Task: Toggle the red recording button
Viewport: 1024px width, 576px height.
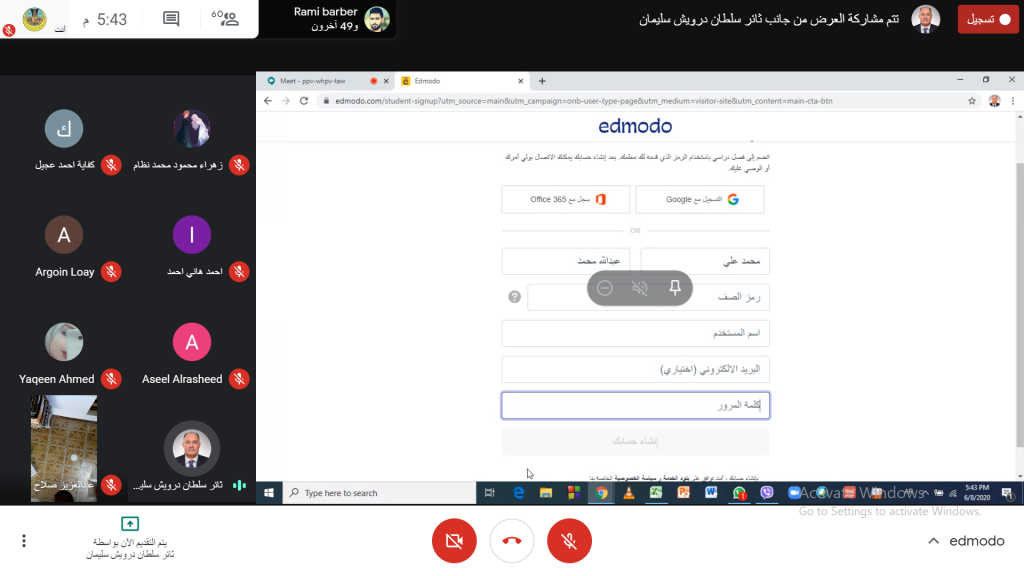Action: coord(988,19)
